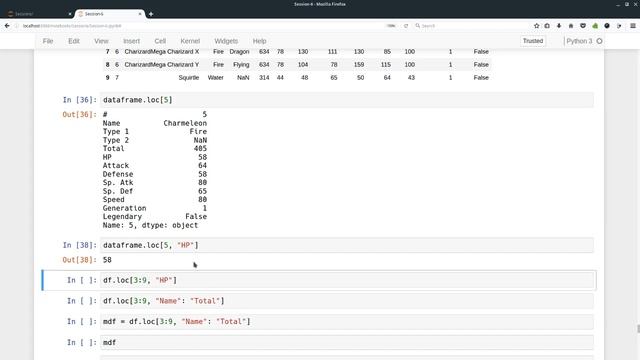
Task: Open the Widgets menu
Action: pos(226,41)
